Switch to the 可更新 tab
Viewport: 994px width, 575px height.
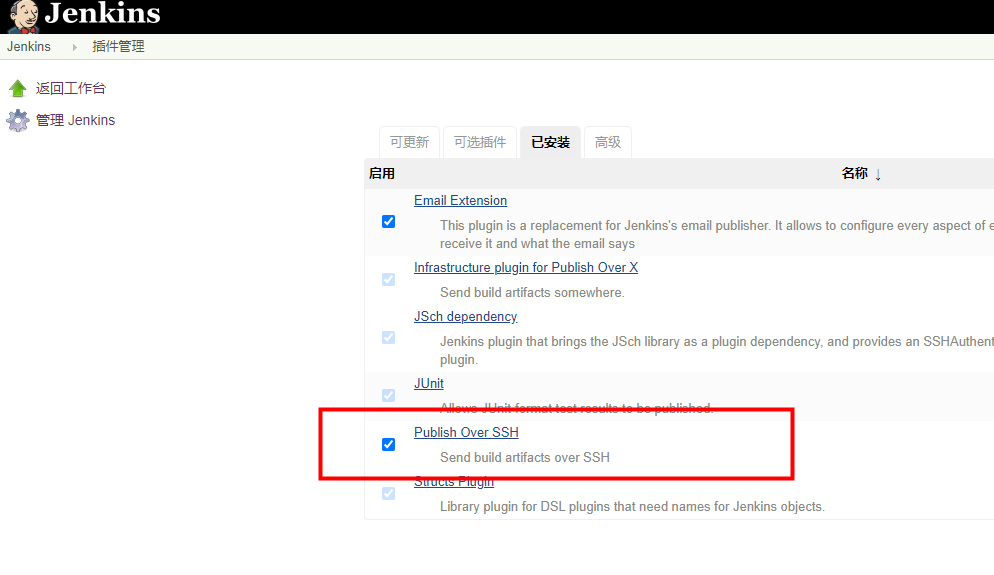click(410, 142)
